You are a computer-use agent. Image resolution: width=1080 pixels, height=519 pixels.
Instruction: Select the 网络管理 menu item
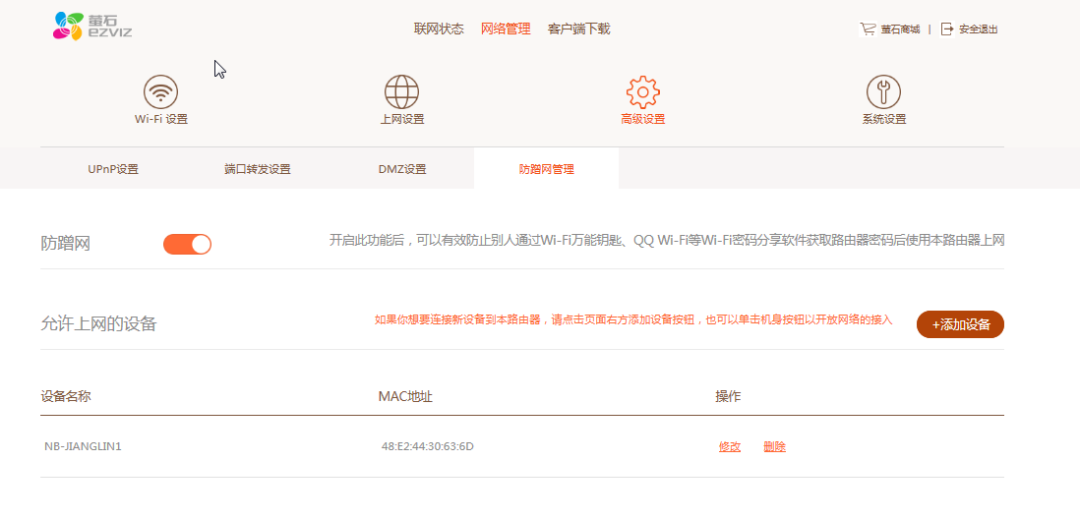506,29
